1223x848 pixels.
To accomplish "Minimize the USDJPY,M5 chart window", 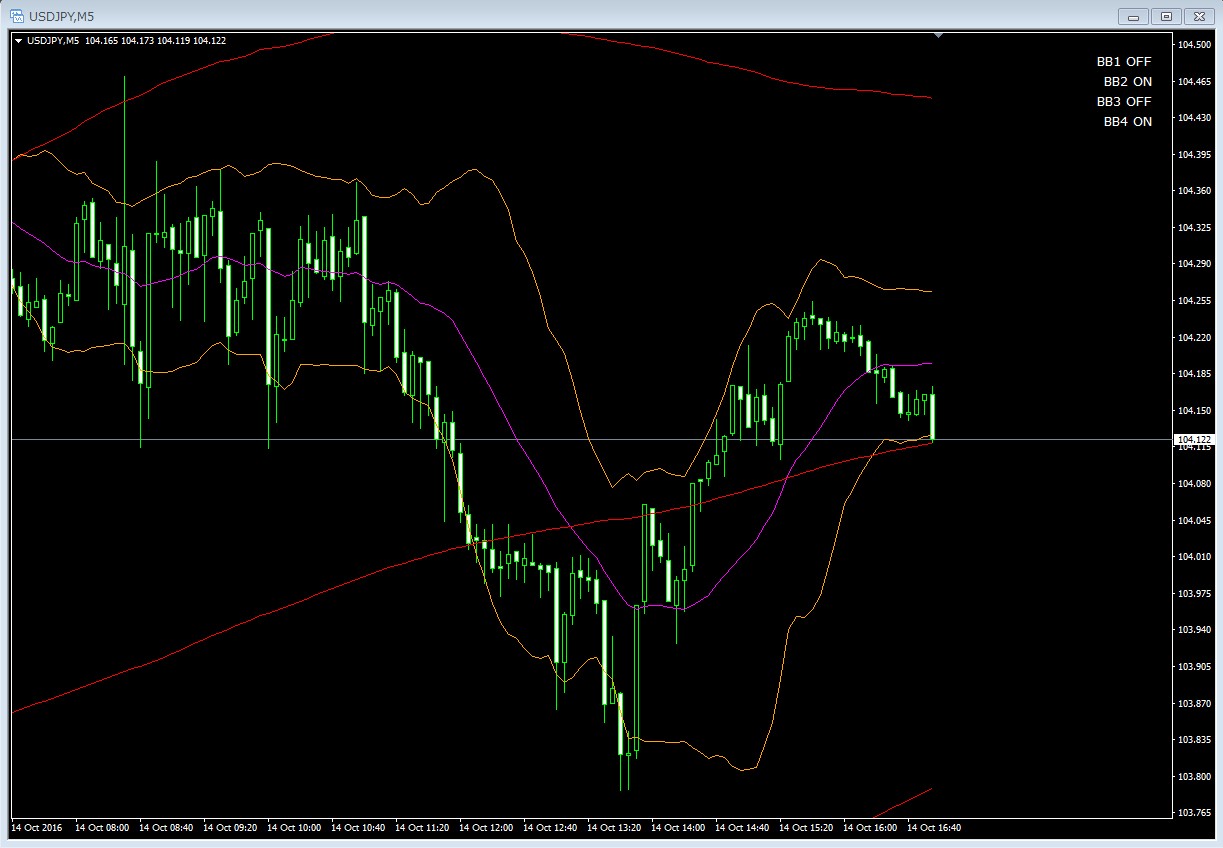I will point(1134,15).
